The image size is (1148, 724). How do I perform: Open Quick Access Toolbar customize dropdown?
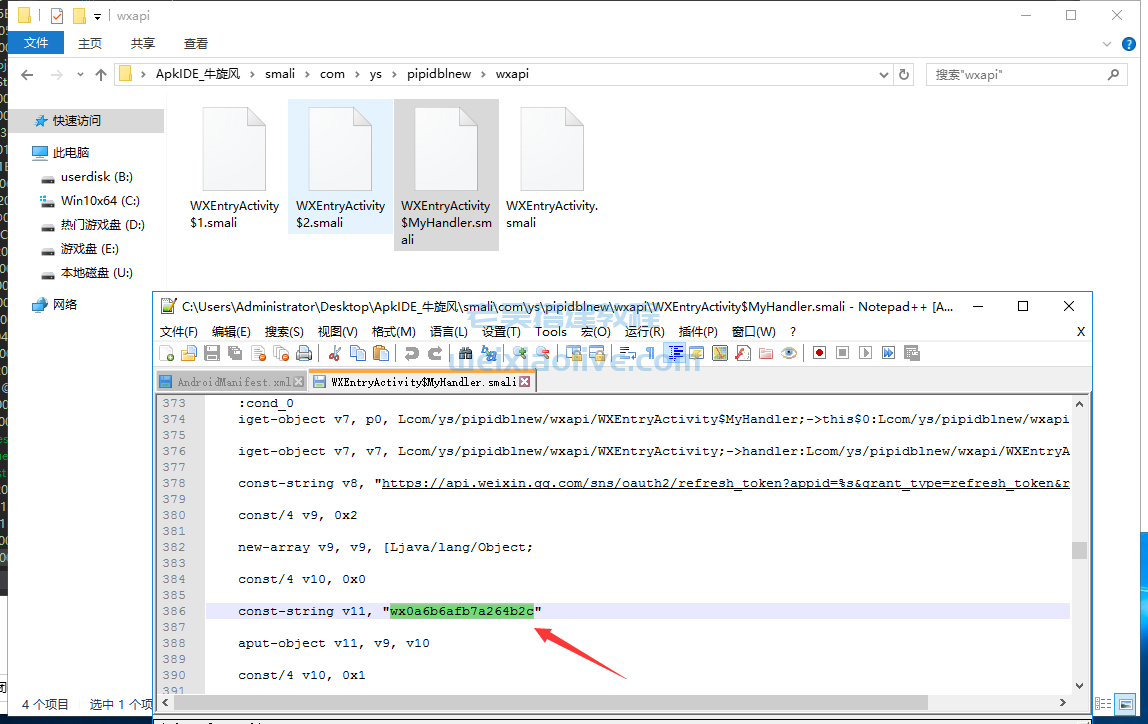pyautogui.click(x=97, y=16)
